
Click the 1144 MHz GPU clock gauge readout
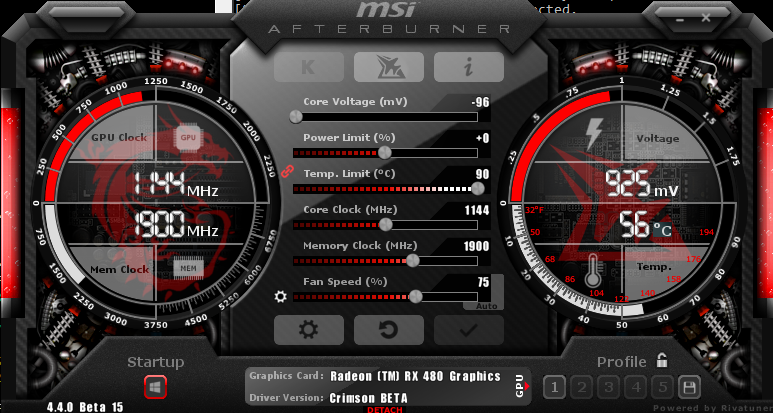tap(176, 185)
